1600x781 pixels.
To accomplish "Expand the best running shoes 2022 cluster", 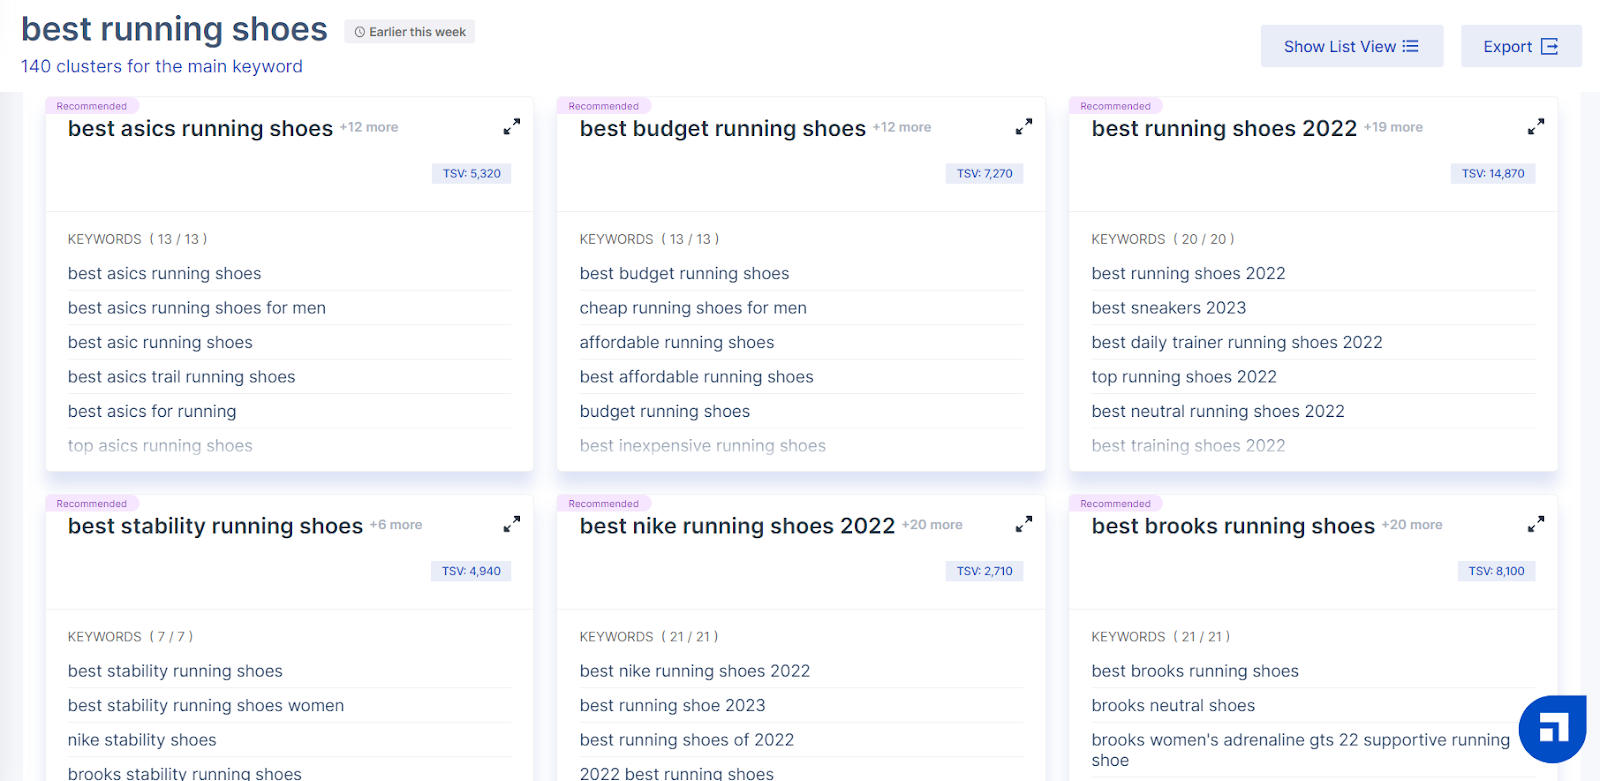I will point(1535,127).
